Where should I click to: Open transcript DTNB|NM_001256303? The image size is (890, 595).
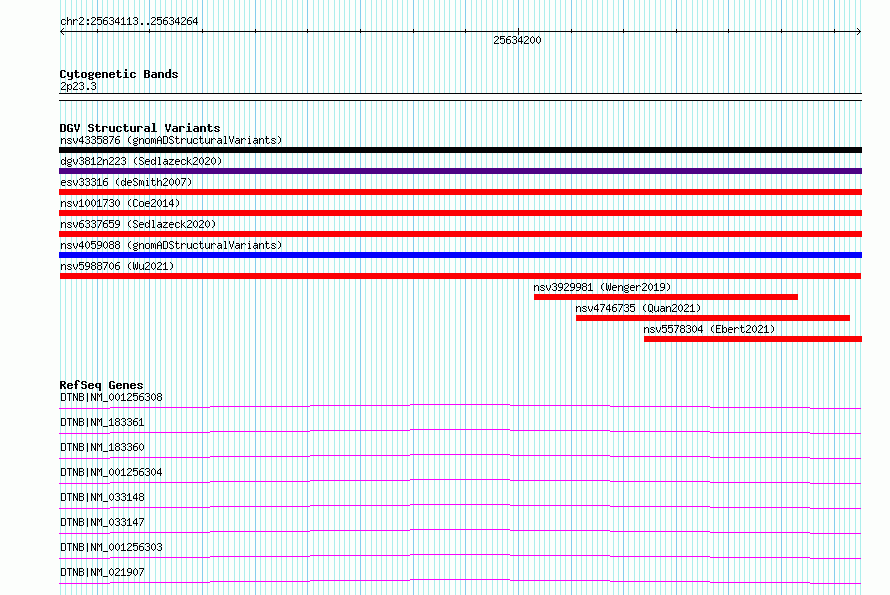[x=111, y=547]
